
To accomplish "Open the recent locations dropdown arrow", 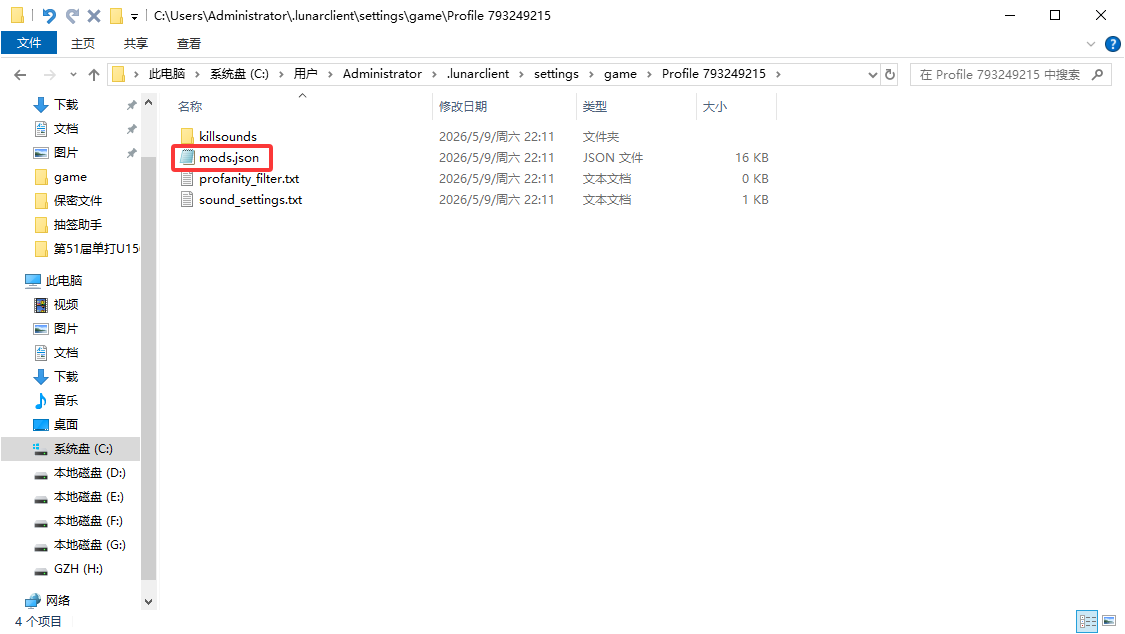I will click(x=73, y=75).
